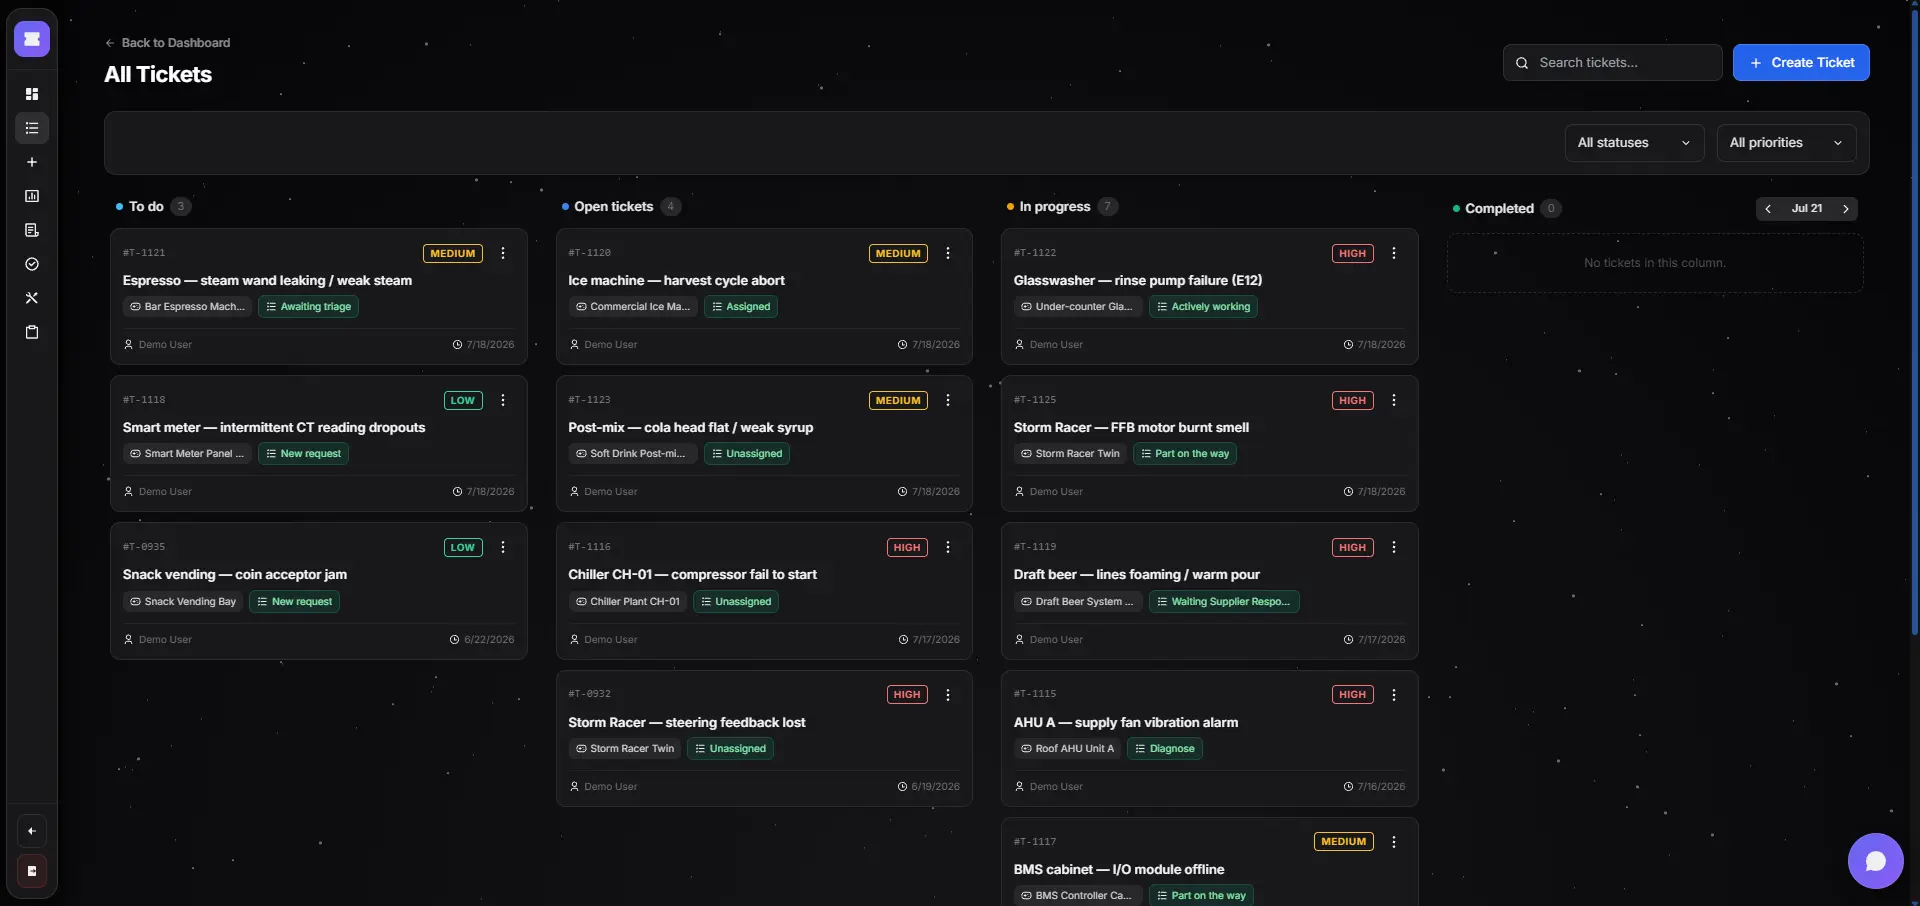Click the In progress column header
Viewport: 1920px width, 906px height.
click(1055, 207)
